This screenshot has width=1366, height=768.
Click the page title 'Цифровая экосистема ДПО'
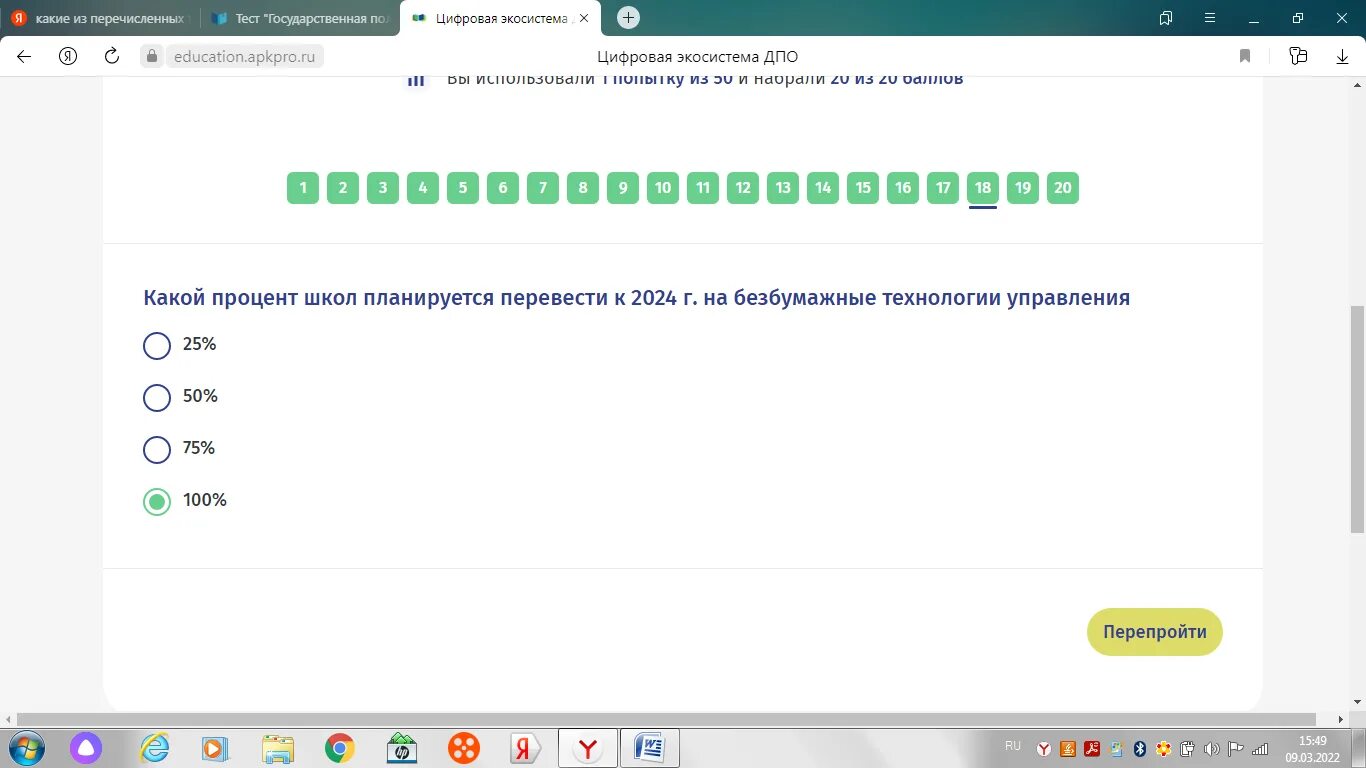[698, 57]
